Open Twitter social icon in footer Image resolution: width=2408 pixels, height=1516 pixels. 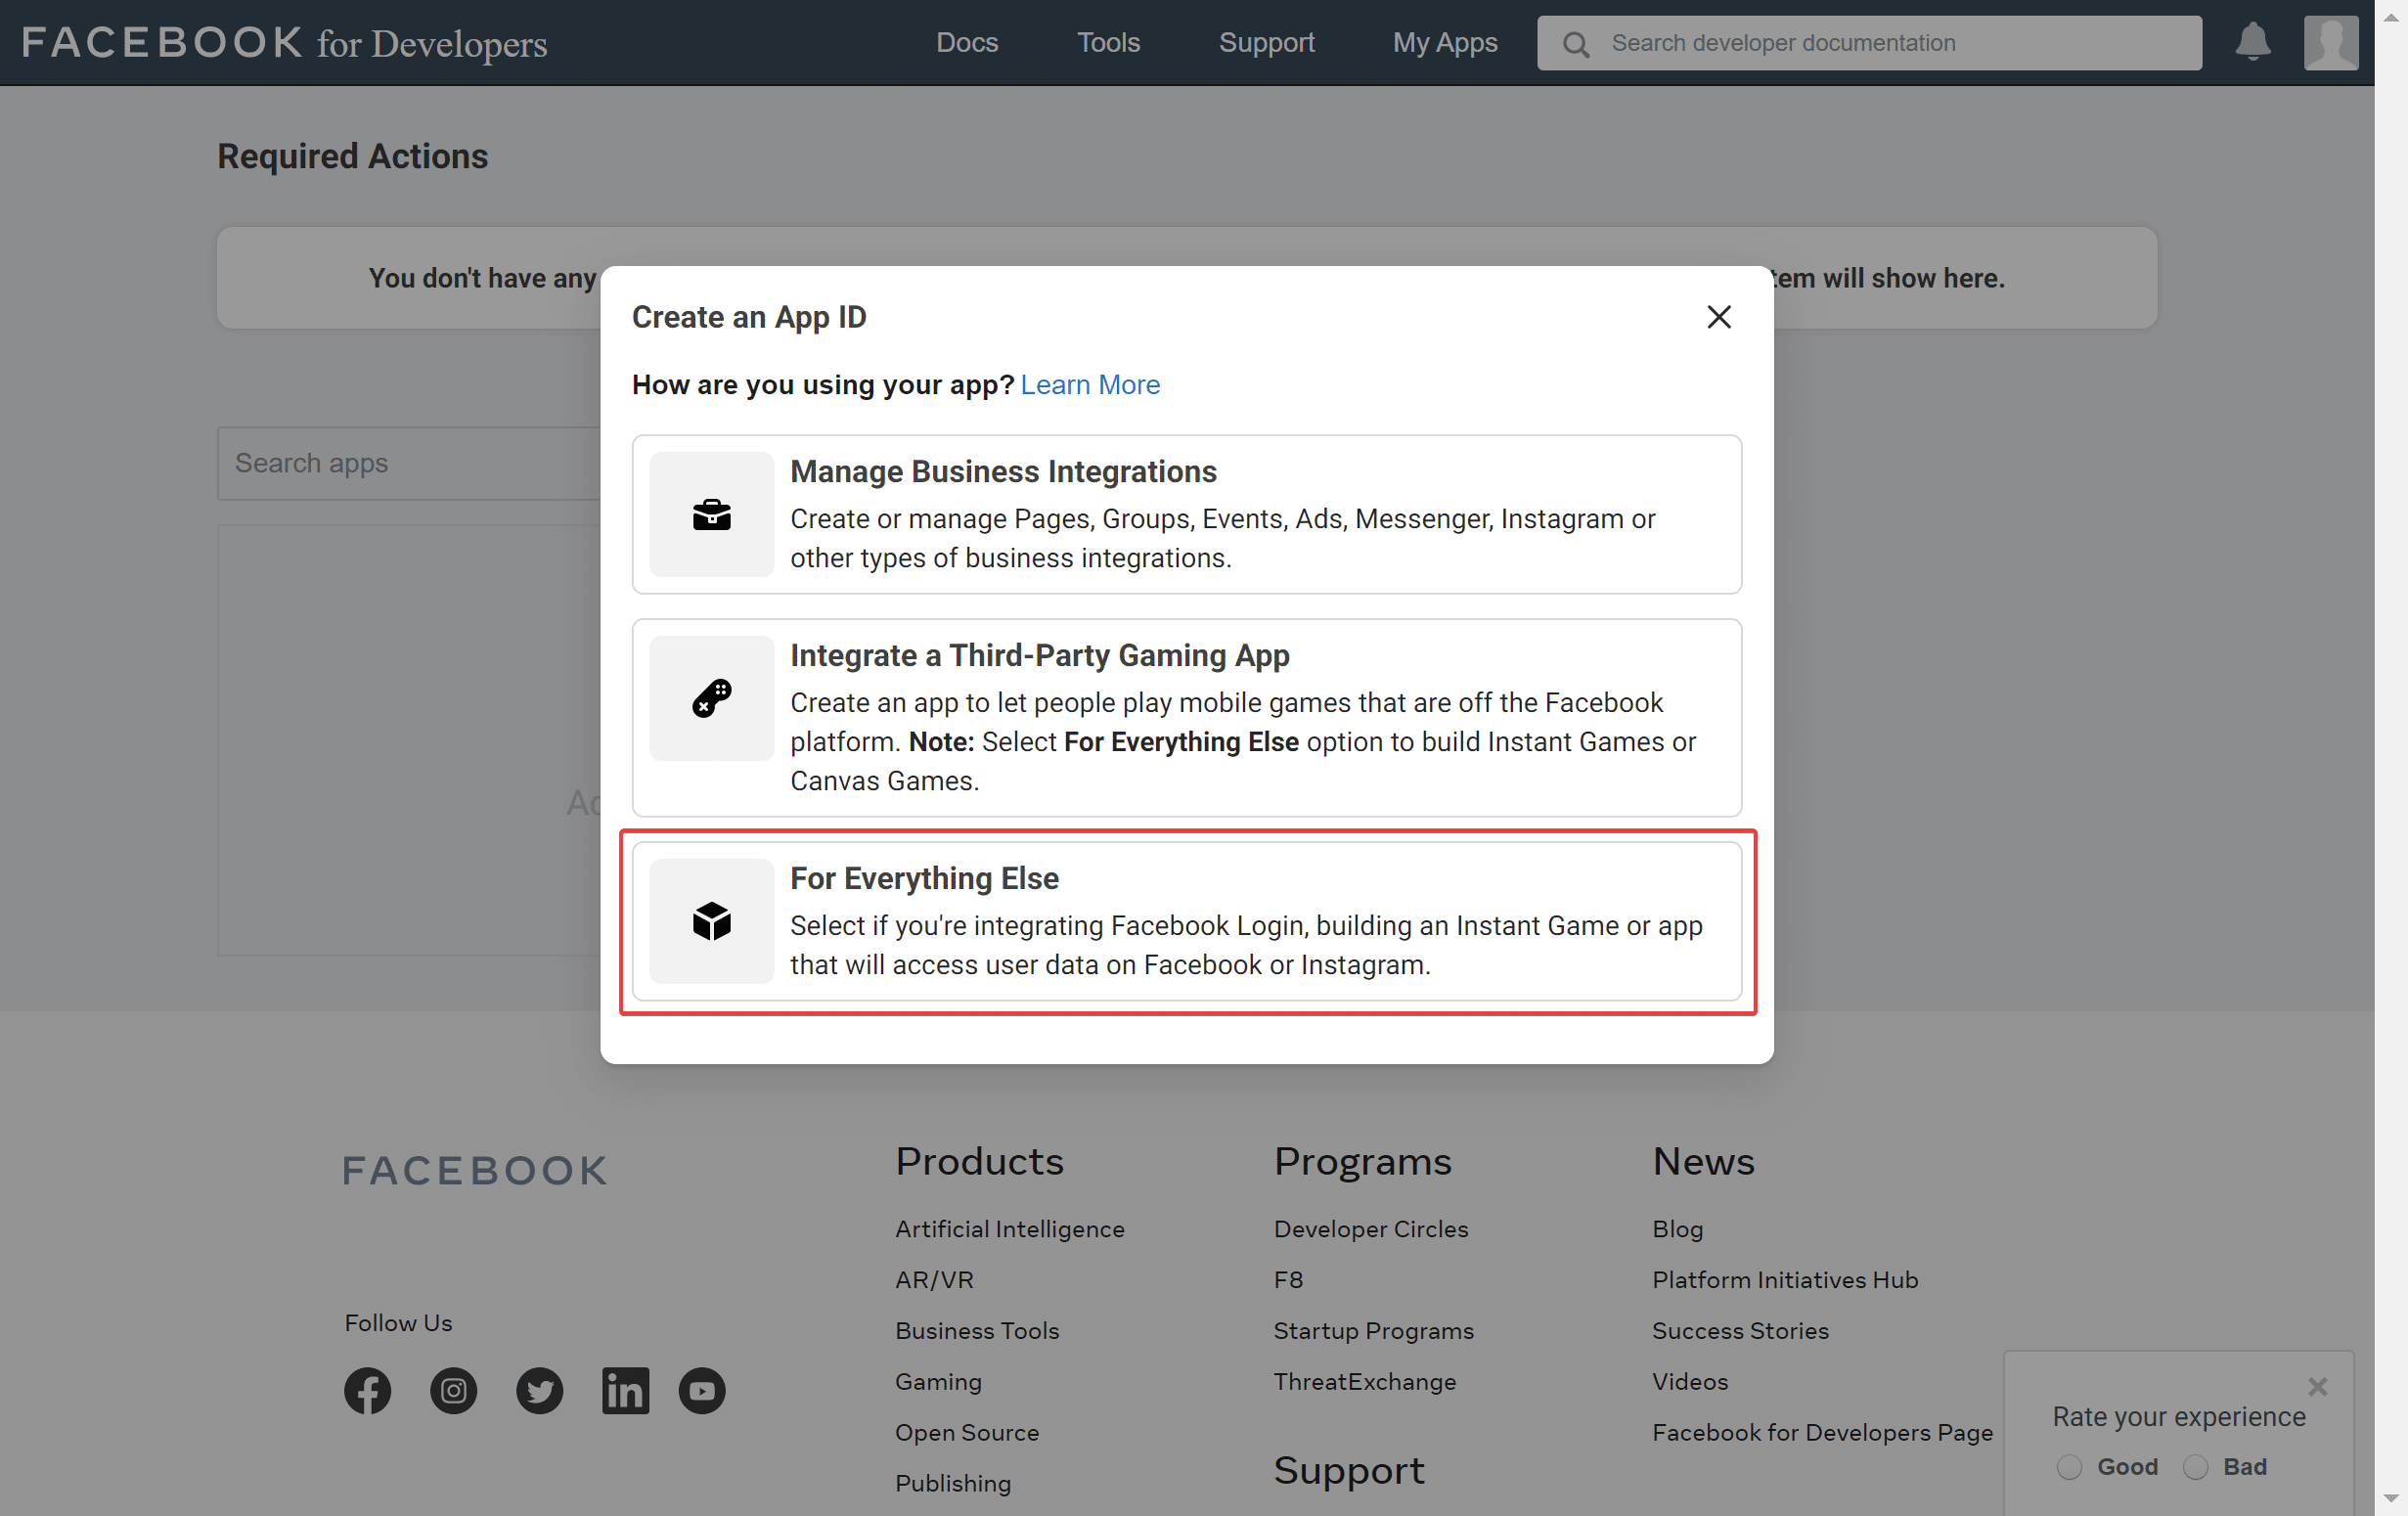click(x=539, y=1390)
